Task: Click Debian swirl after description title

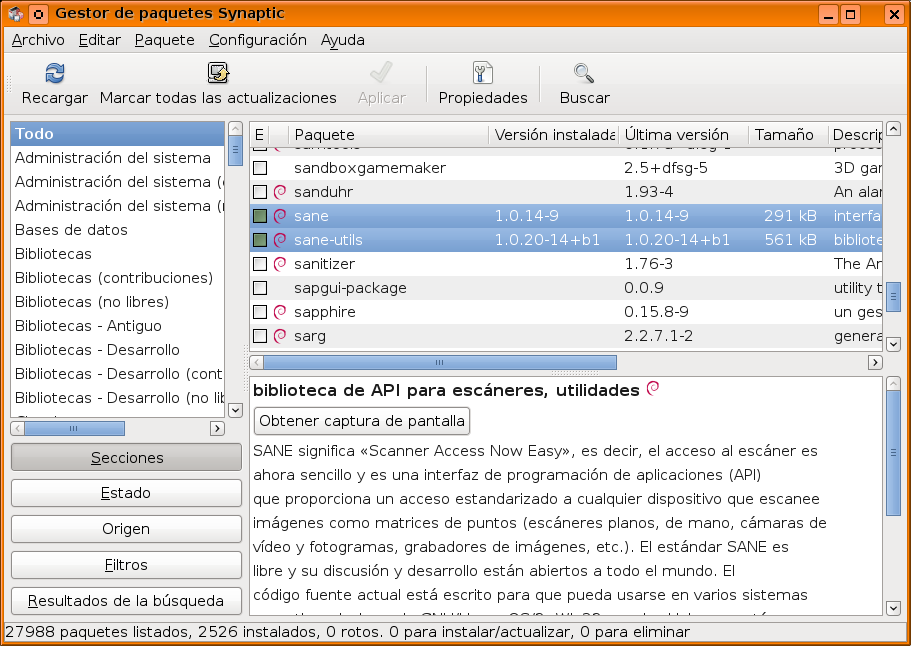Action: coord(653,388)
